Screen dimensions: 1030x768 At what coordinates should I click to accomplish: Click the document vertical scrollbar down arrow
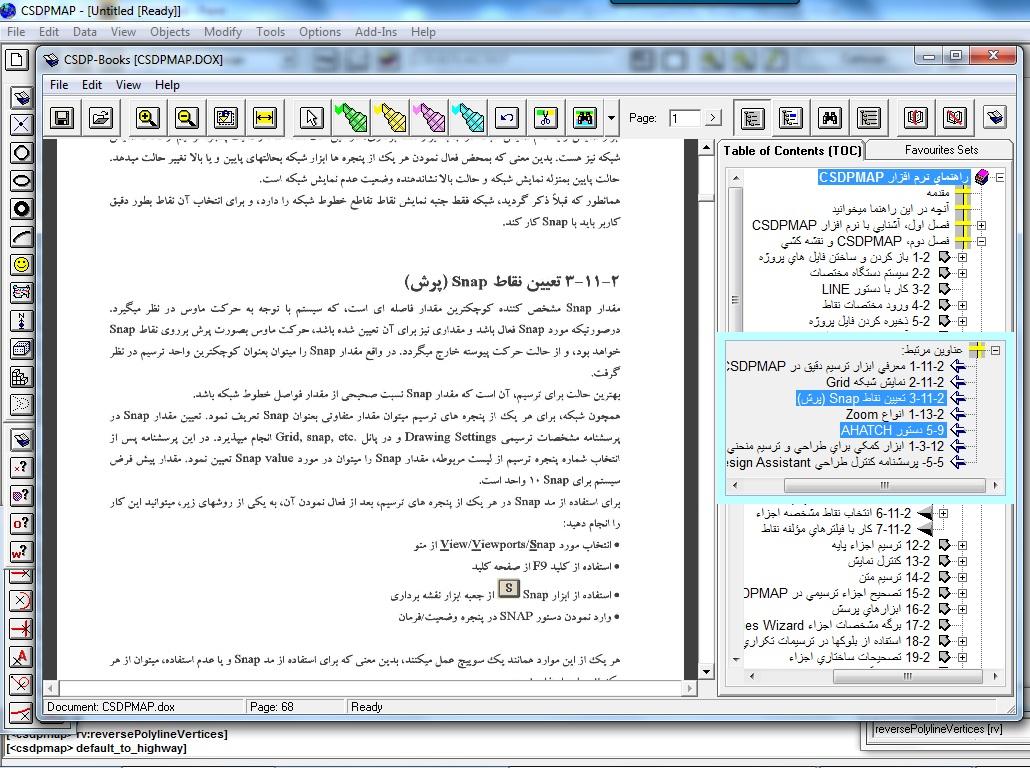[706, 671]
